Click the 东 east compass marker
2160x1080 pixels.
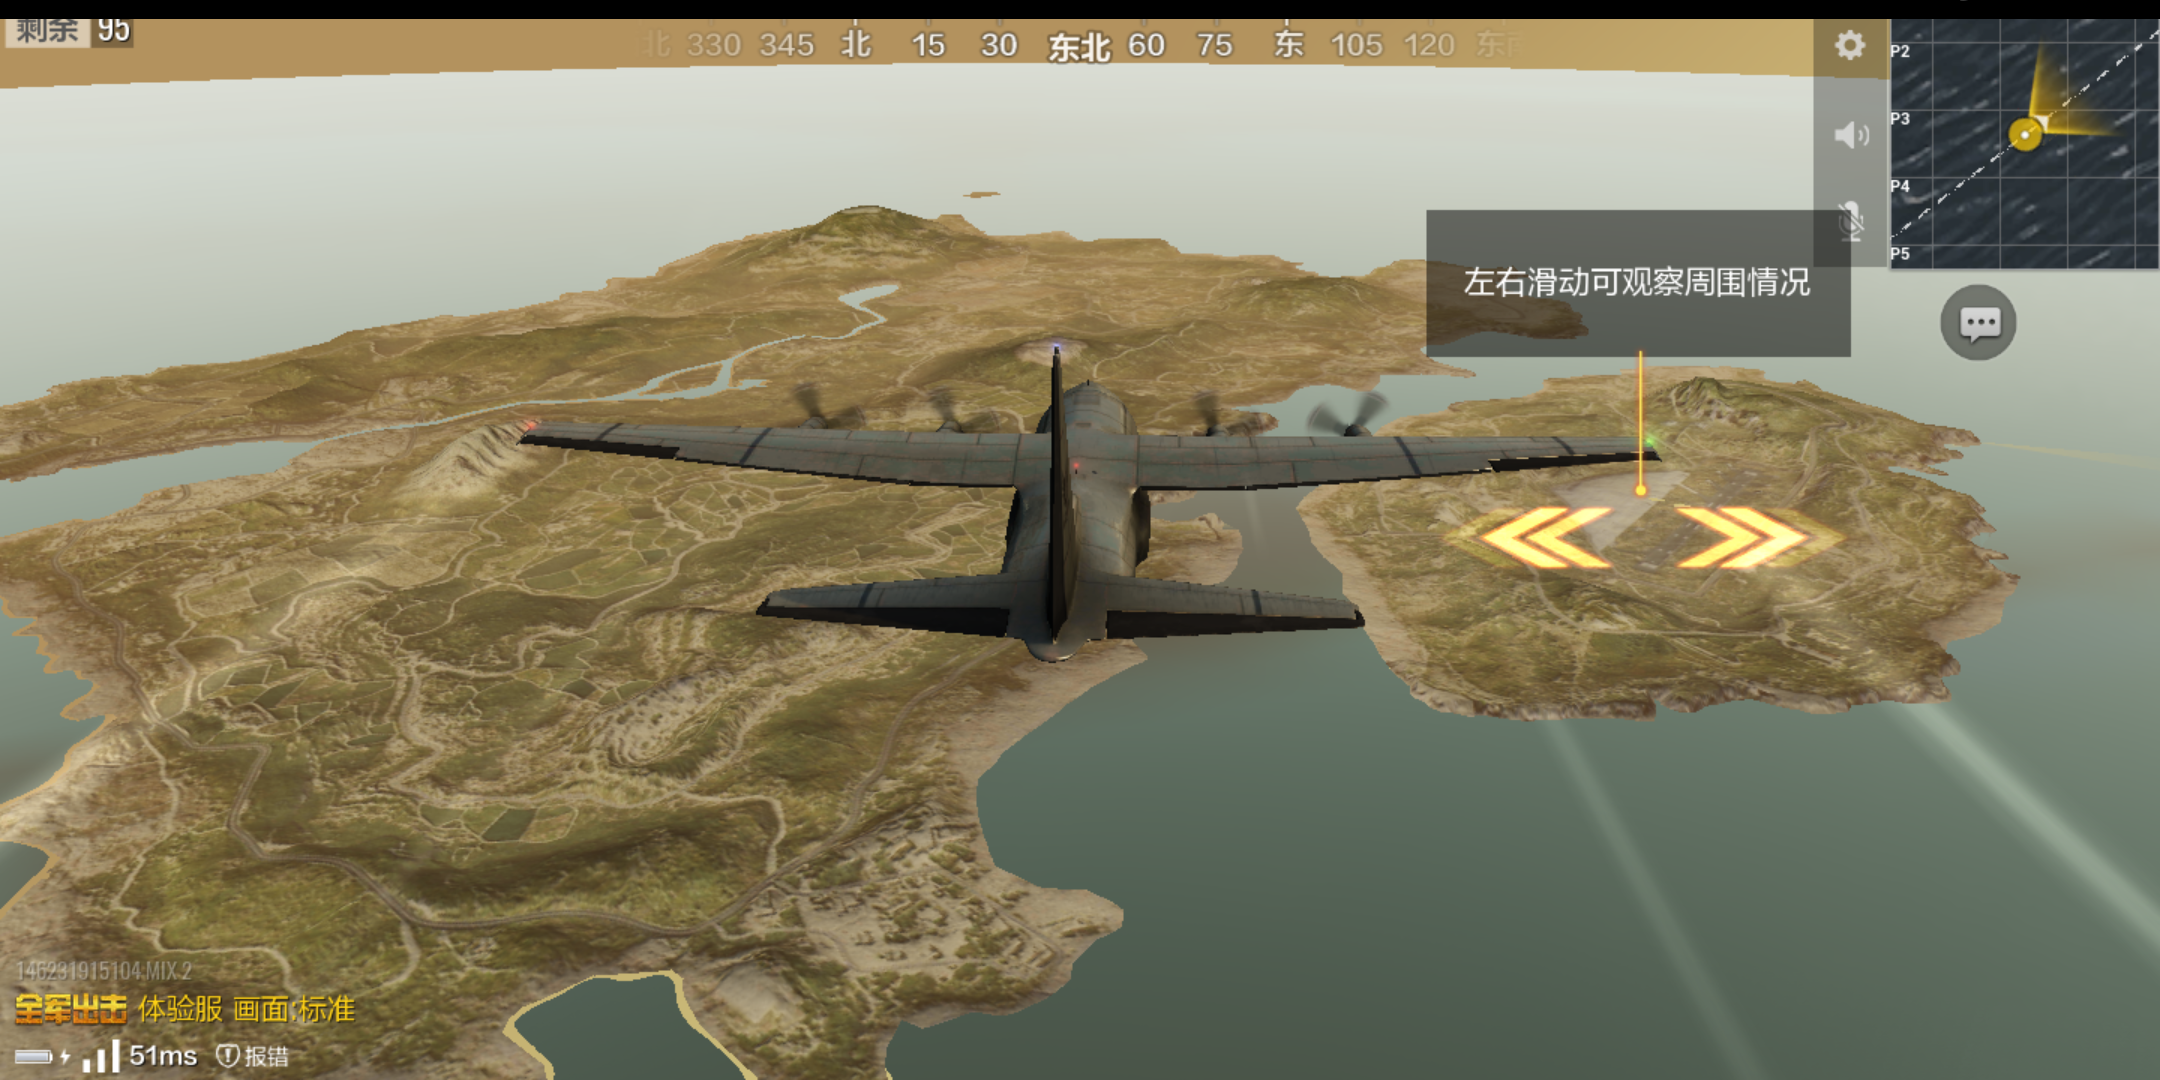tap(1288, 45)
